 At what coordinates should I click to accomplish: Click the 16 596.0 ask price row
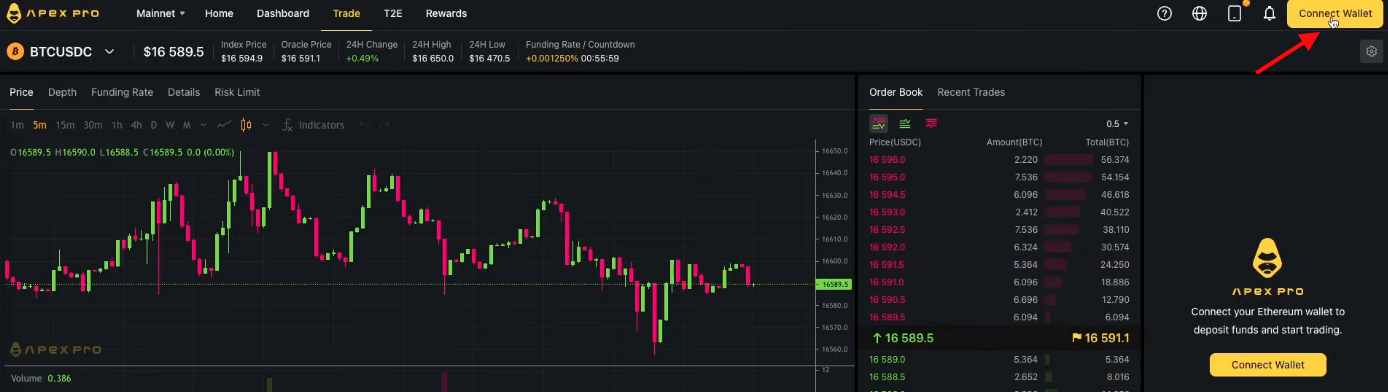pos(999,159)
